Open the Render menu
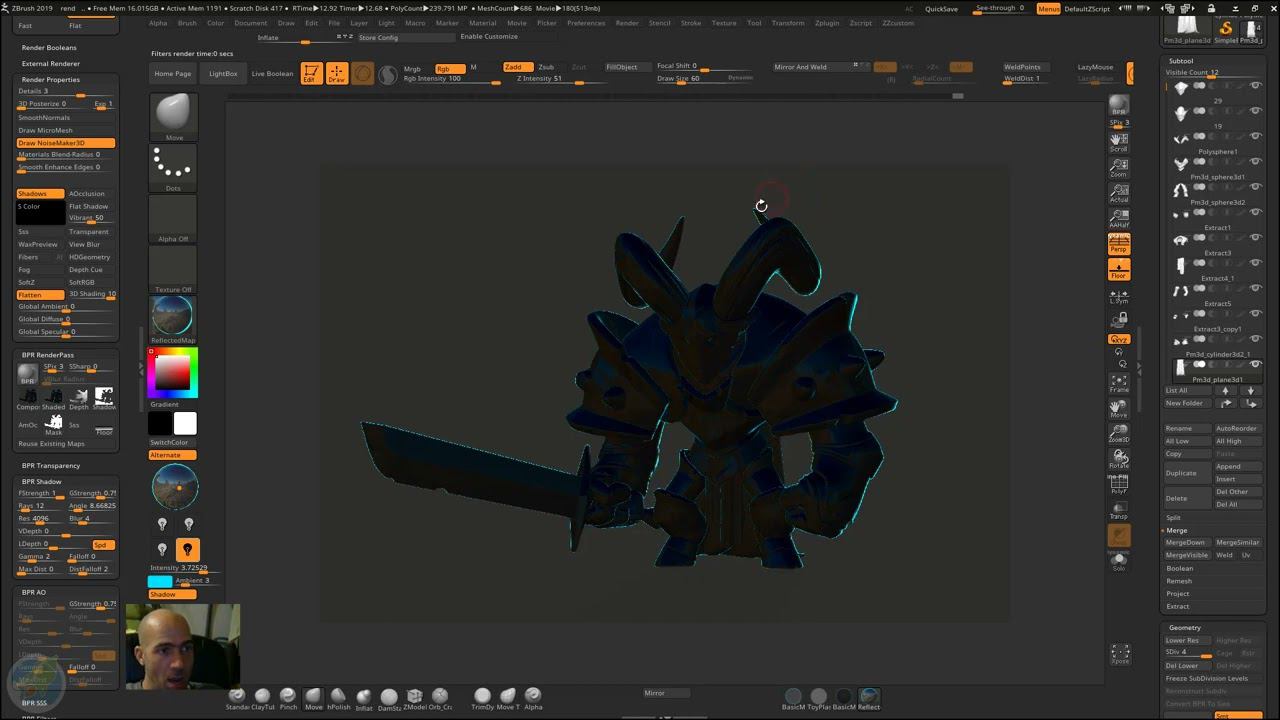 tap(627, 23)
